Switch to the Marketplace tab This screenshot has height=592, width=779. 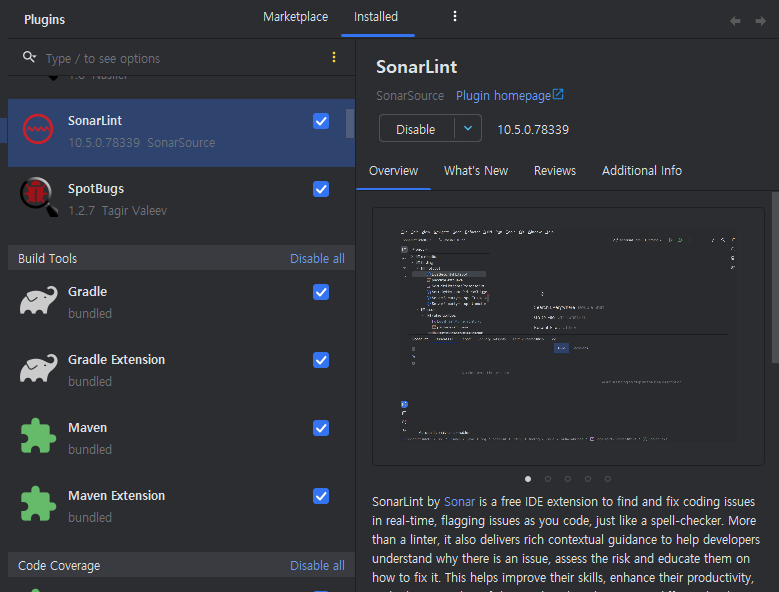(296, 17)
